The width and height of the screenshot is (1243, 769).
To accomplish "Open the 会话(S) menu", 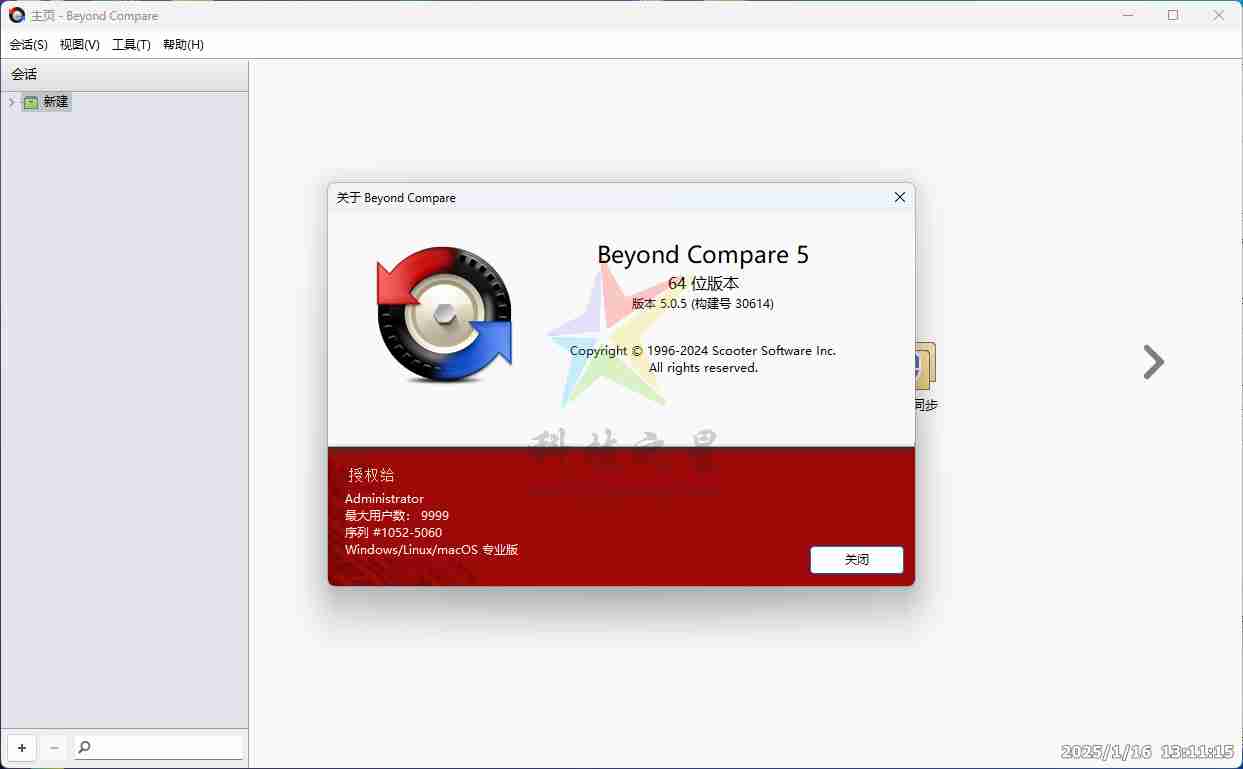I will pos(28,45).
